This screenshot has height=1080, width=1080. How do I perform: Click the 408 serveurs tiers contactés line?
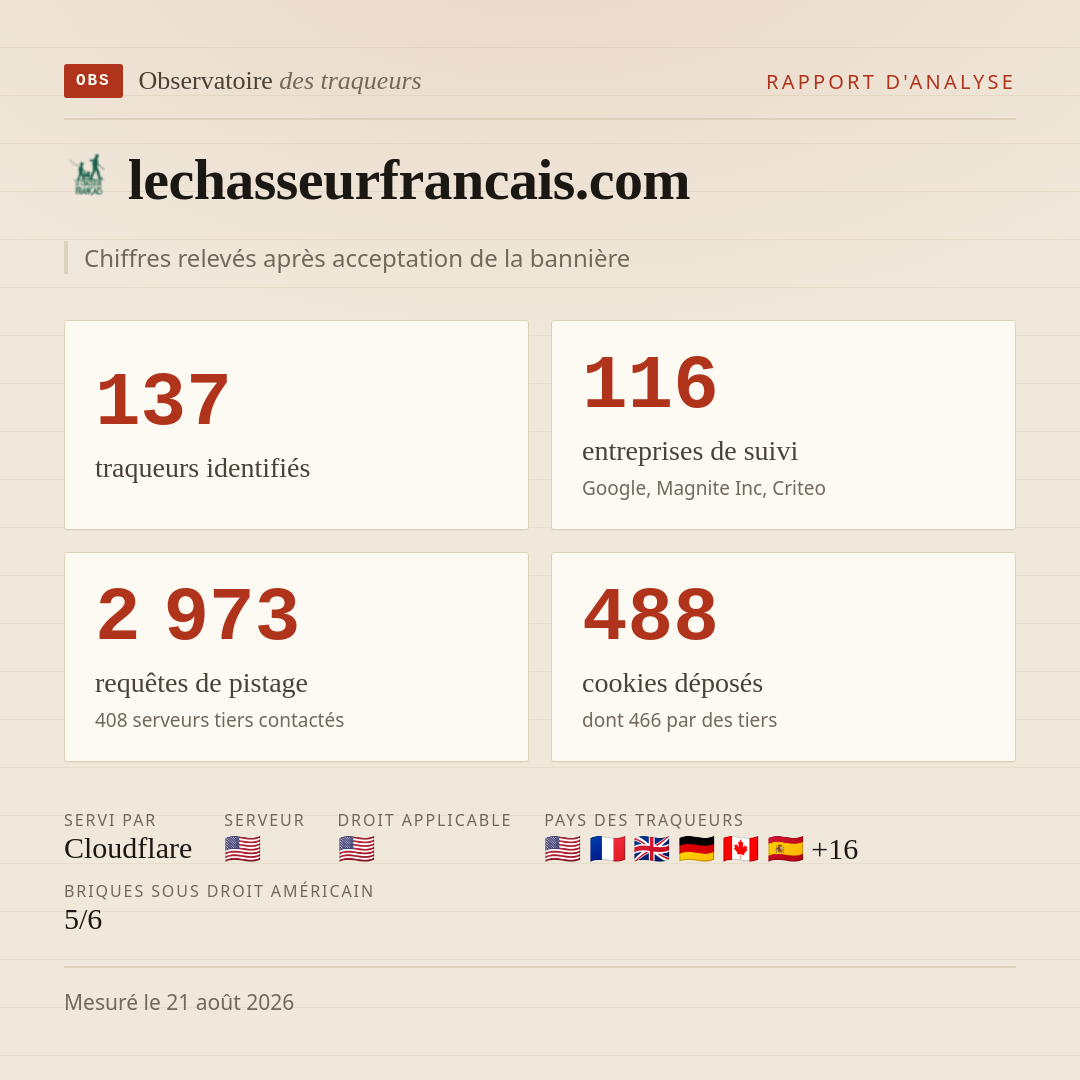click(x=219, y=720)
